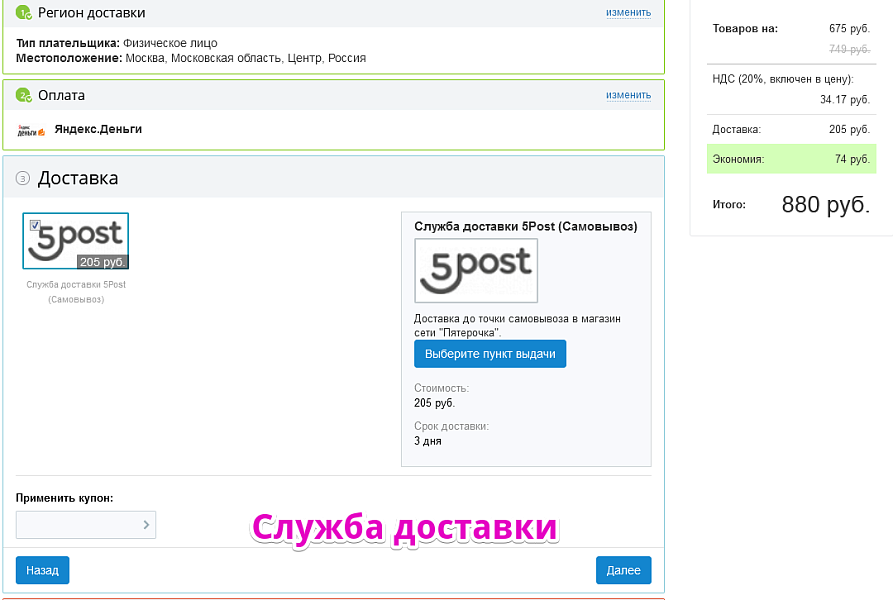The width and height of the screenshot is (893, 600).
Task: Click the green Экономия row in summary
Action: pyautogui.click(x=791, y=158)
